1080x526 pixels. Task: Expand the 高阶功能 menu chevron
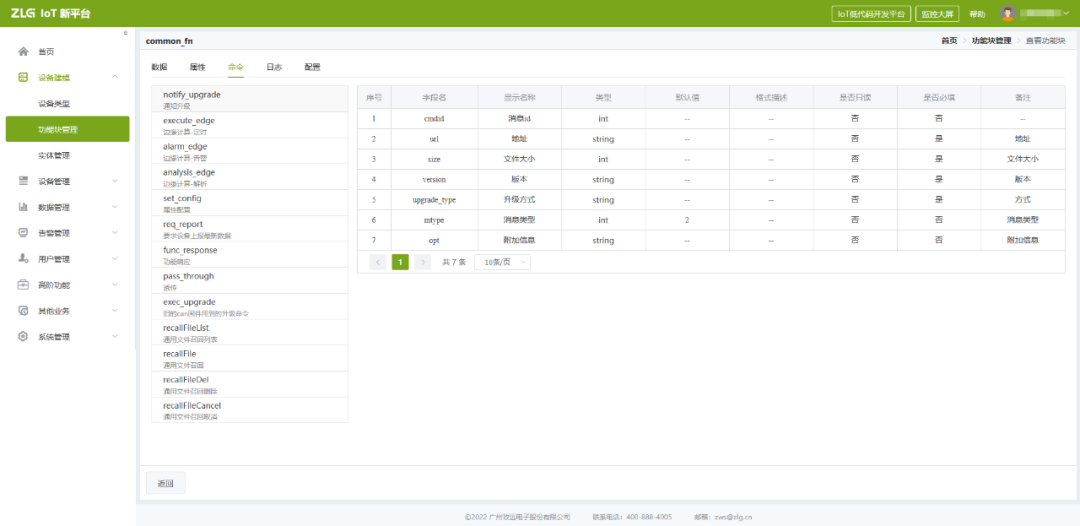pyautogui.click(x=114, y=285)
